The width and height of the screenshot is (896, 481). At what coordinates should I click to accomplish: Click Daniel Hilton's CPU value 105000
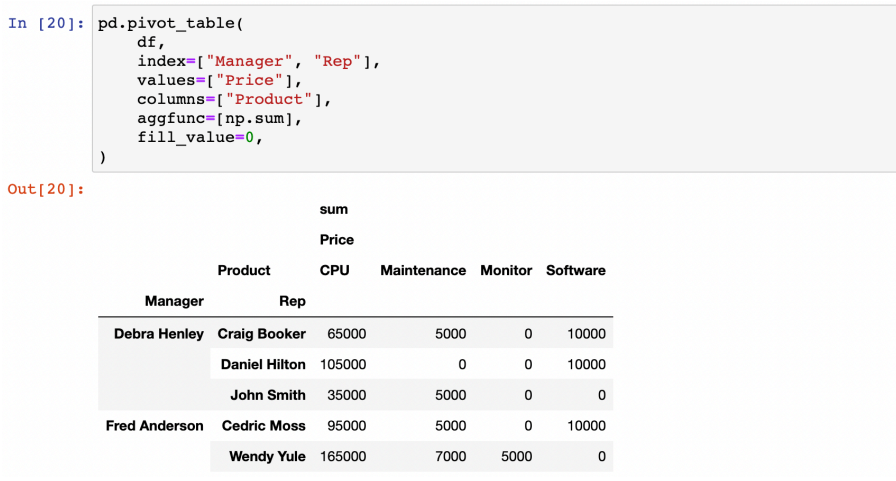pos(343,365)
